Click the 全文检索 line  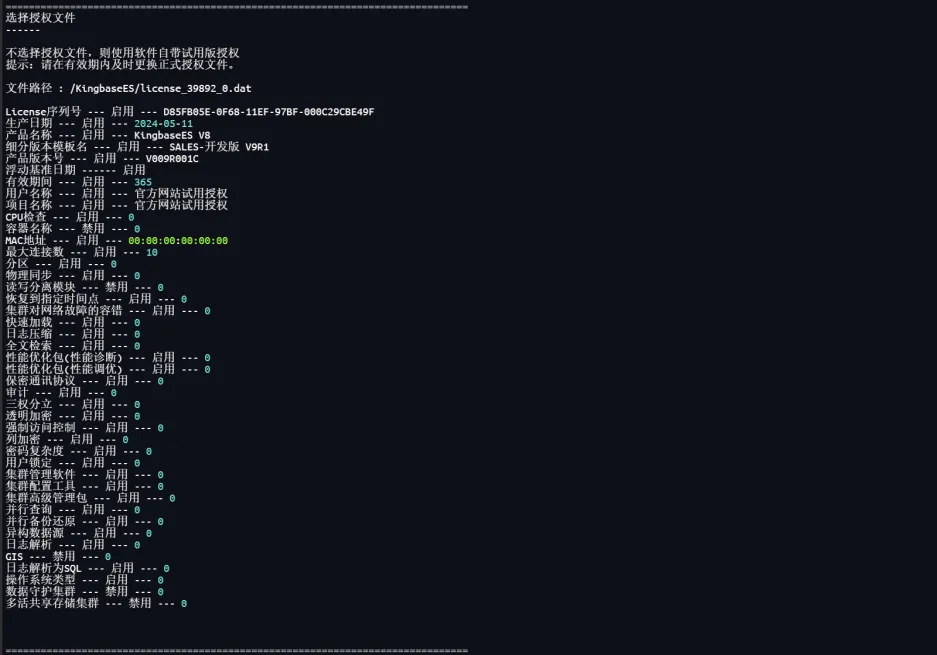pos(73,346)
